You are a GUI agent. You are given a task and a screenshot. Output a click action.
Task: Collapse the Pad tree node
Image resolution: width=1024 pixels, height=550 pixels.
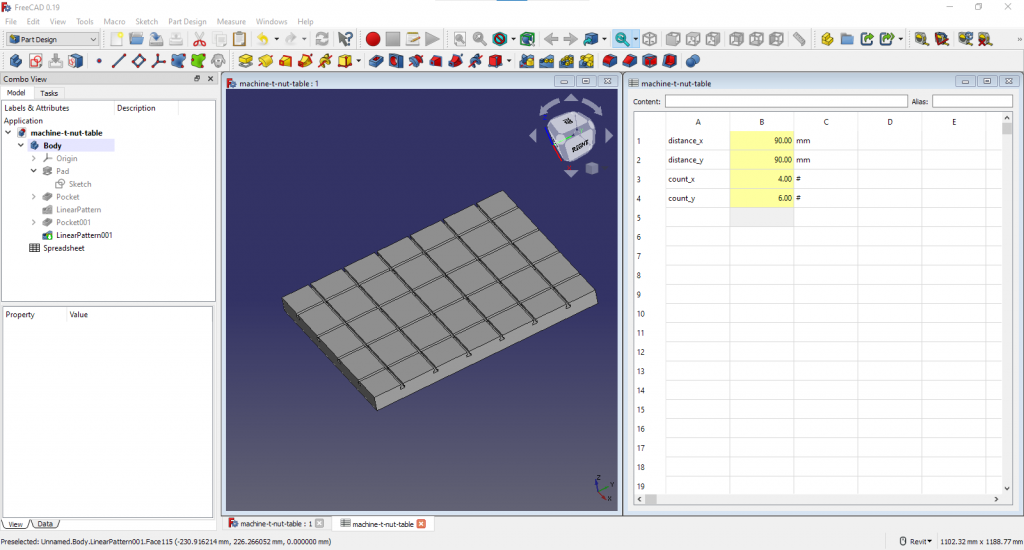[34, 171]
